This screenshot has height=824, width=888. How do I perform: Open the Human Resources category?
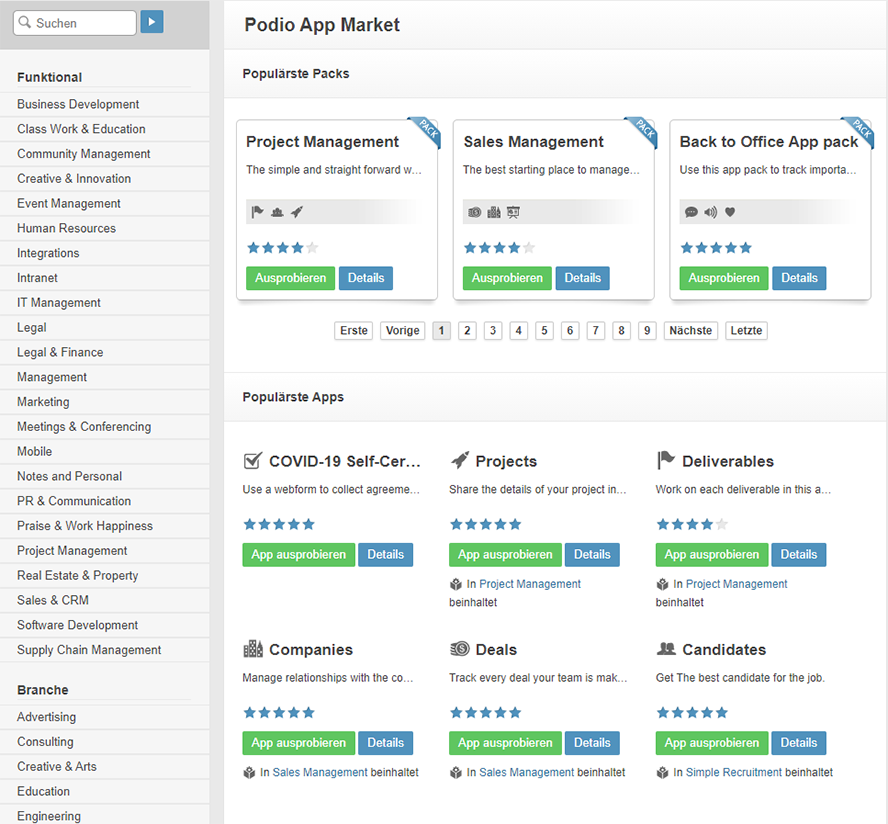pos(66,228)
